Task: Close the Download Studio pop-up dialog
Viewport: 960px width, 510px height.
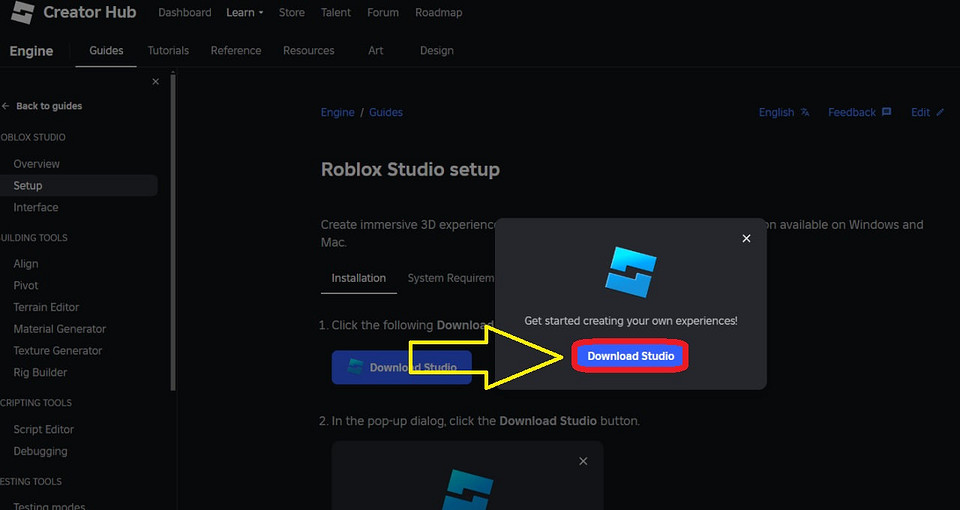Action: click(x=746, y=239)
